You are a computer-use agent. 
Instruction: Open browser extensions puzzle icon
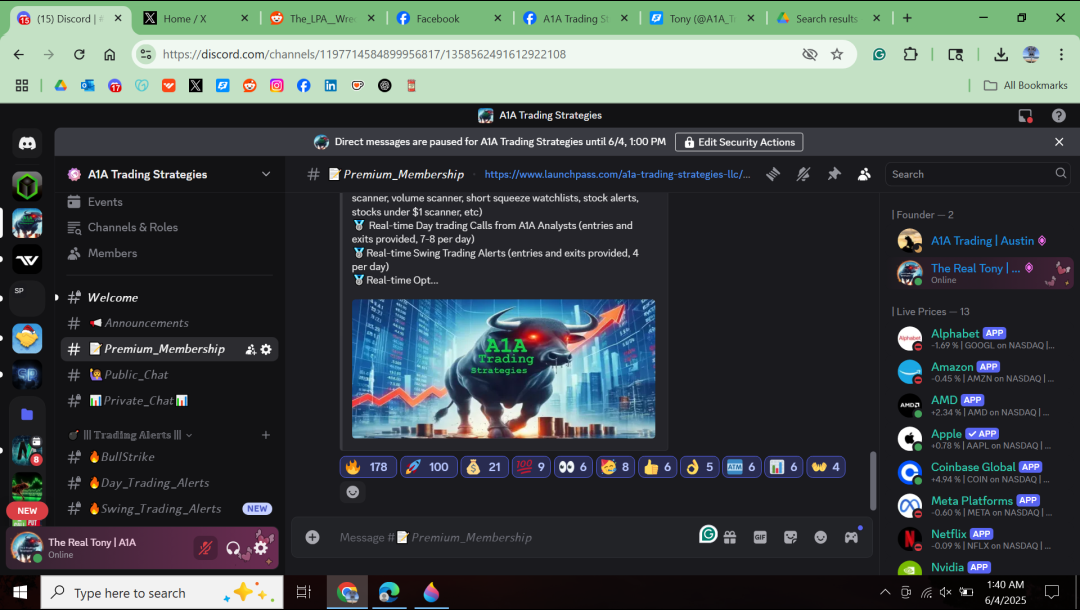tap(911, 54)
